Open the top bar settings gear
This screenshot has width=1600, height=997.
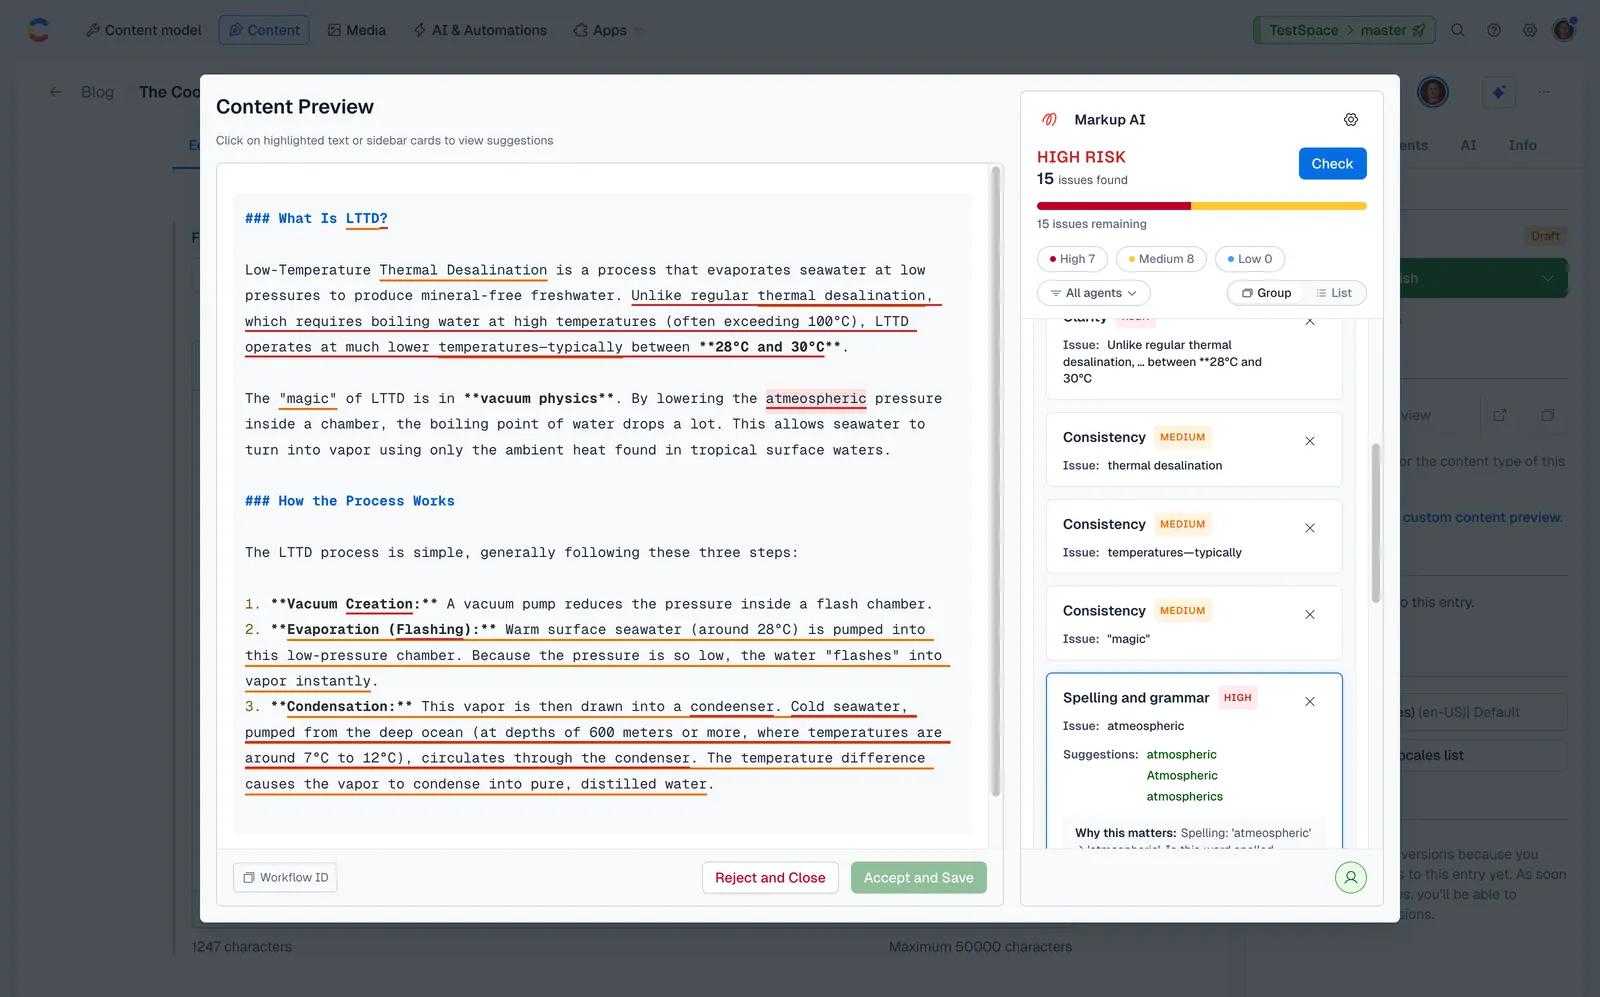[1529, 30]
